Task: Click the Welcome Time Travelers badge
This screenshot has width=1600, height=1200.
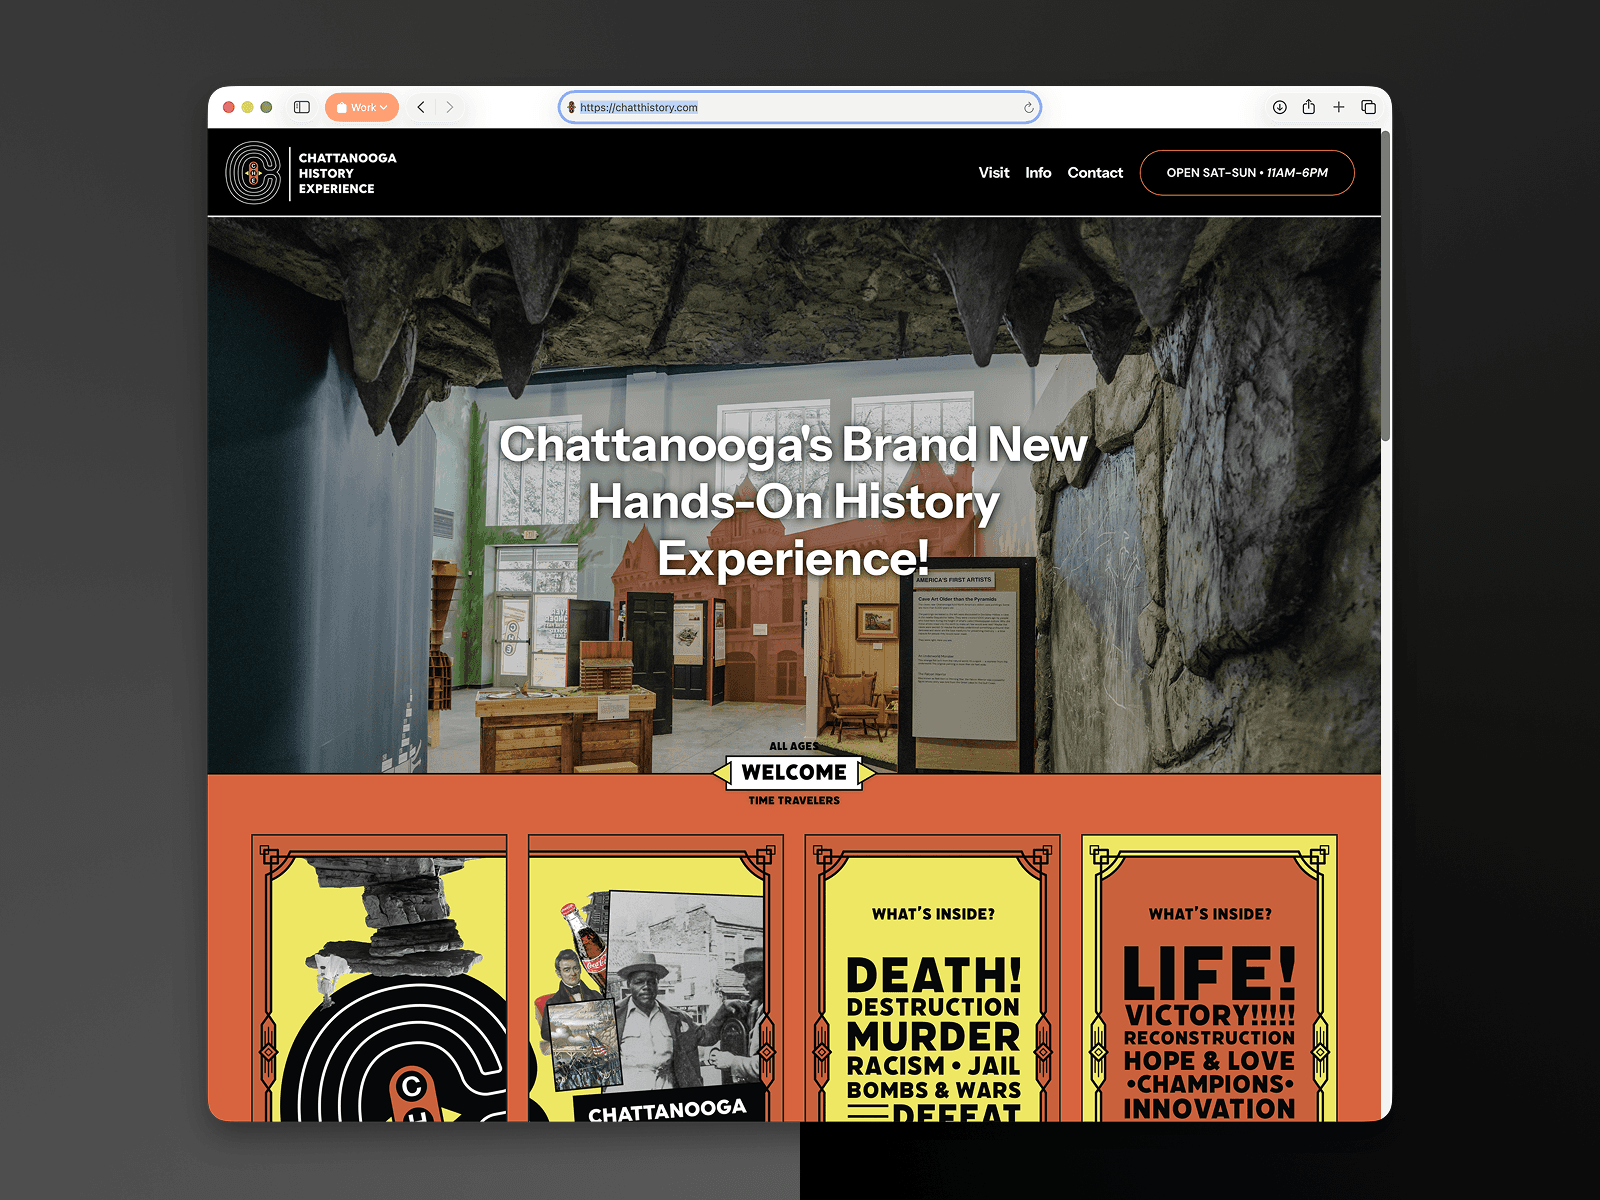Action: [794, 773]
